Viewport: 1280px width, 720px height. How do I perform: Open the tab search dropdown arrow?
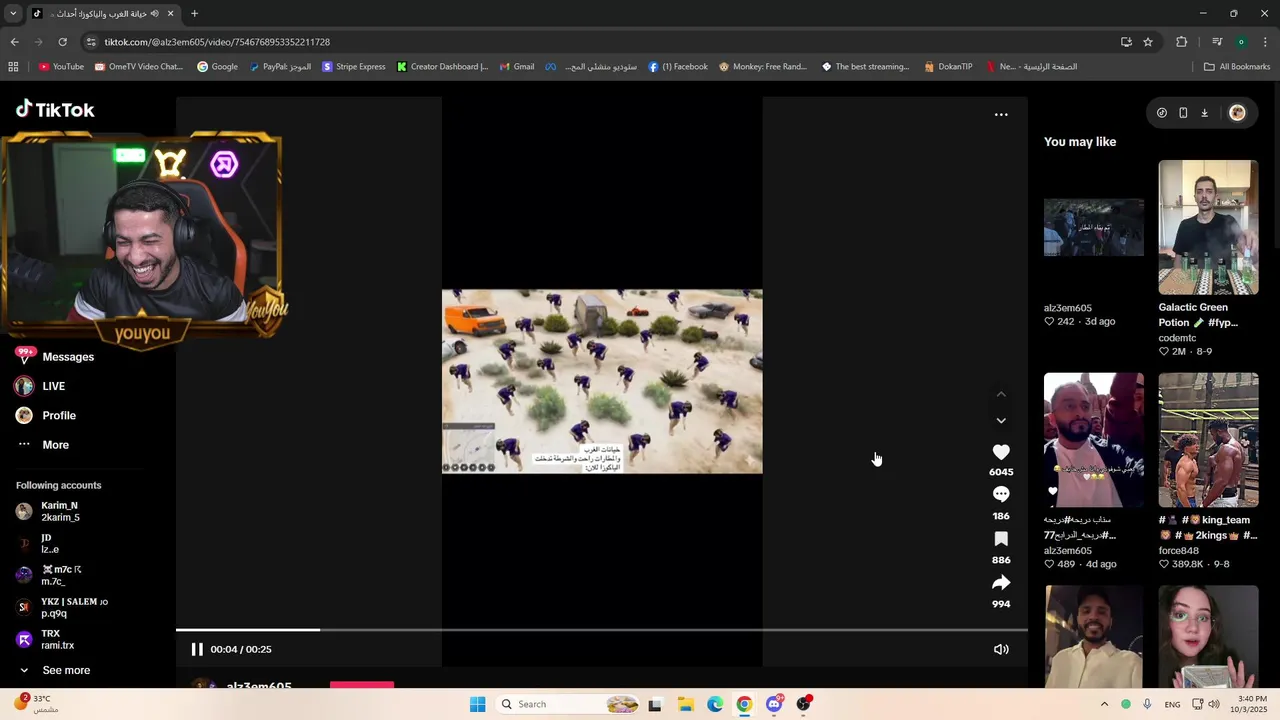click(x=13, y=14)
